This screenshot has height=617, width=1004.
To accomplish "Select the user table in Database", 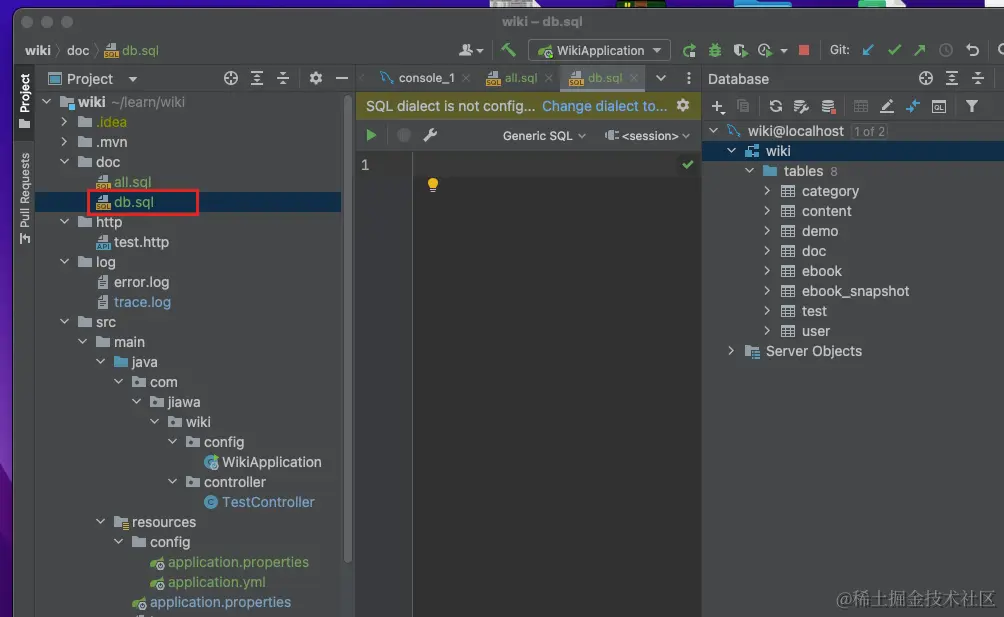I will (x=815, y=331).
